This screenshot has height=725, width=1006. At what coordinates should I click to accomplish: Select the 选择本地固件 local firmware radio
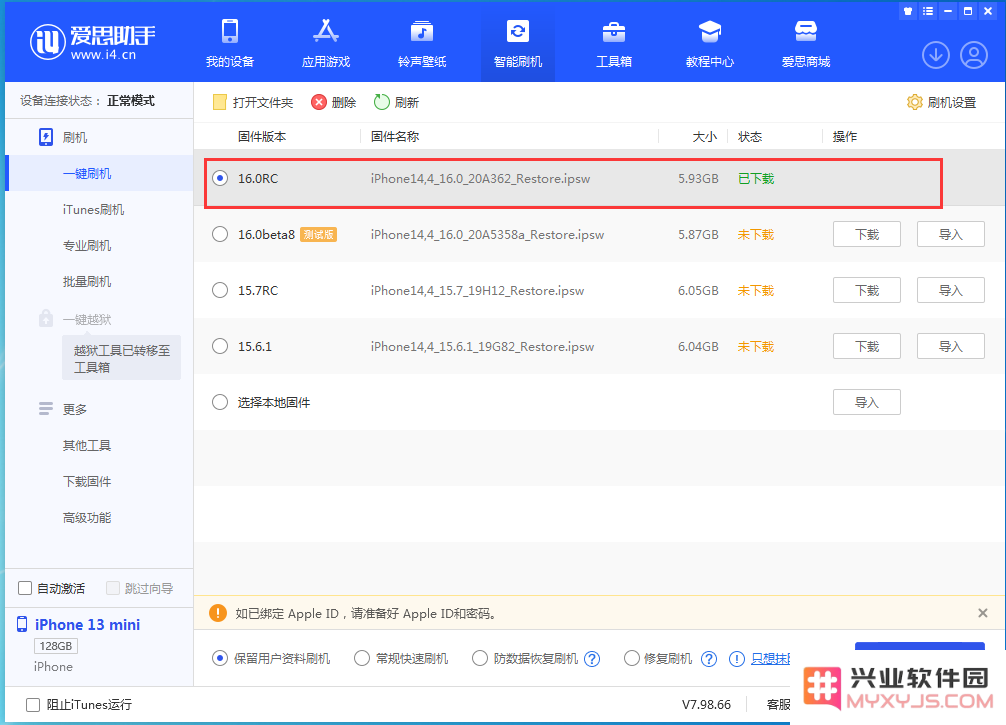click(220, 402)
